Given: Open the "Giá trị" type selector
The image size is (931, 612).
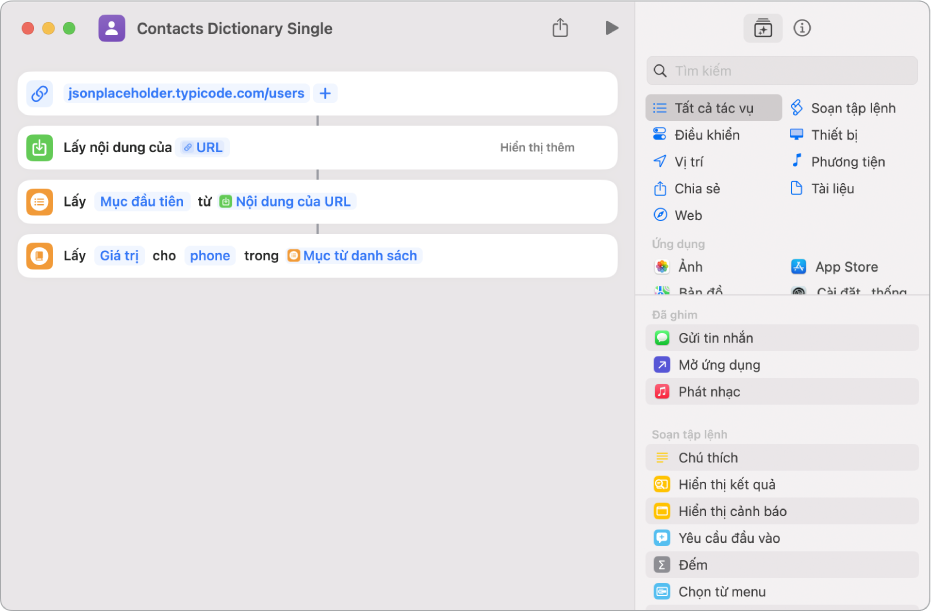Looking at the screenshot, I should 119,255.
